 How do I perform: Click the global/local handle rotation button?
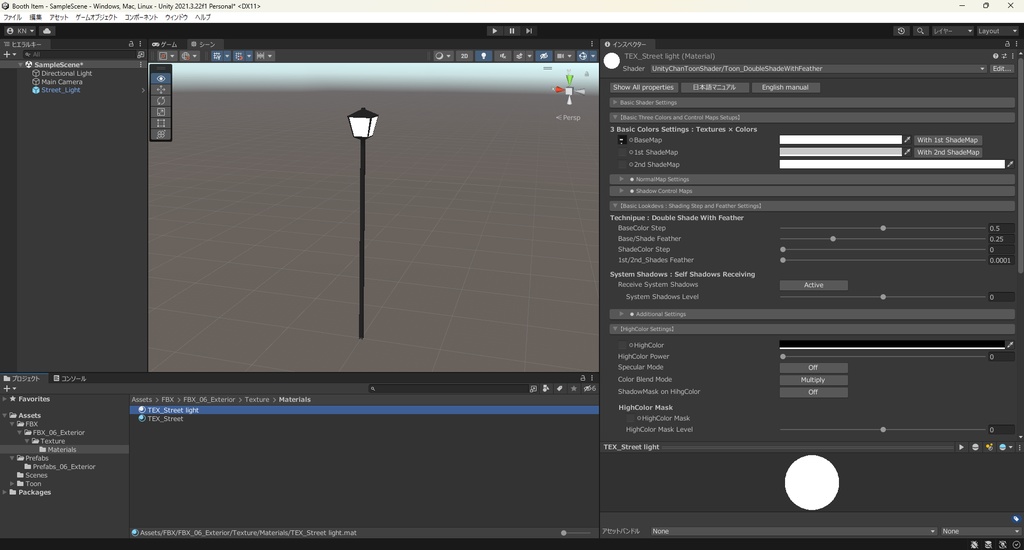[189, 56]
